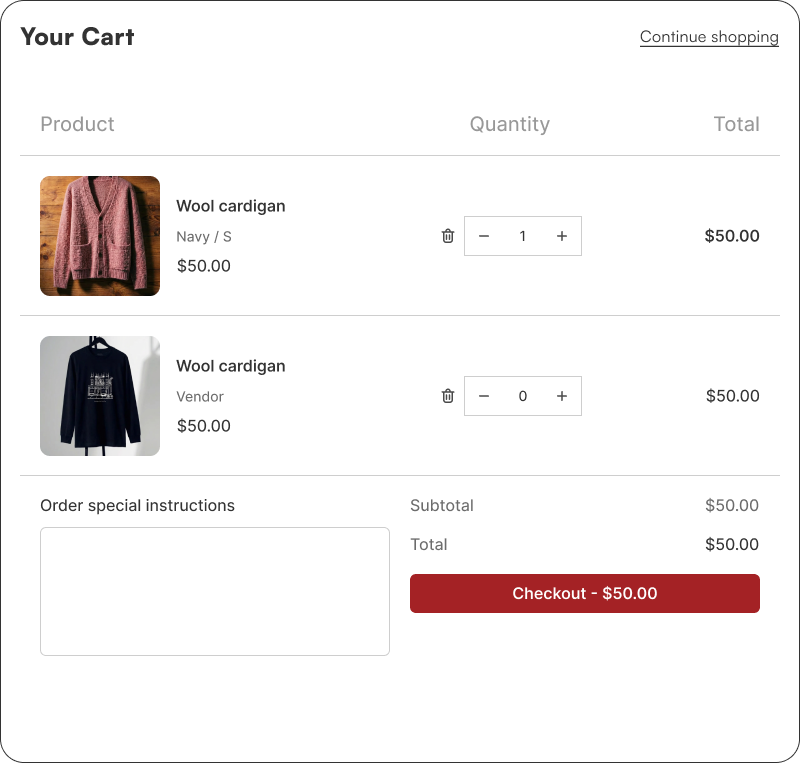Click the quantity field showing 0
The width and height of the screenshot is (800, 763).
(522, 396)
